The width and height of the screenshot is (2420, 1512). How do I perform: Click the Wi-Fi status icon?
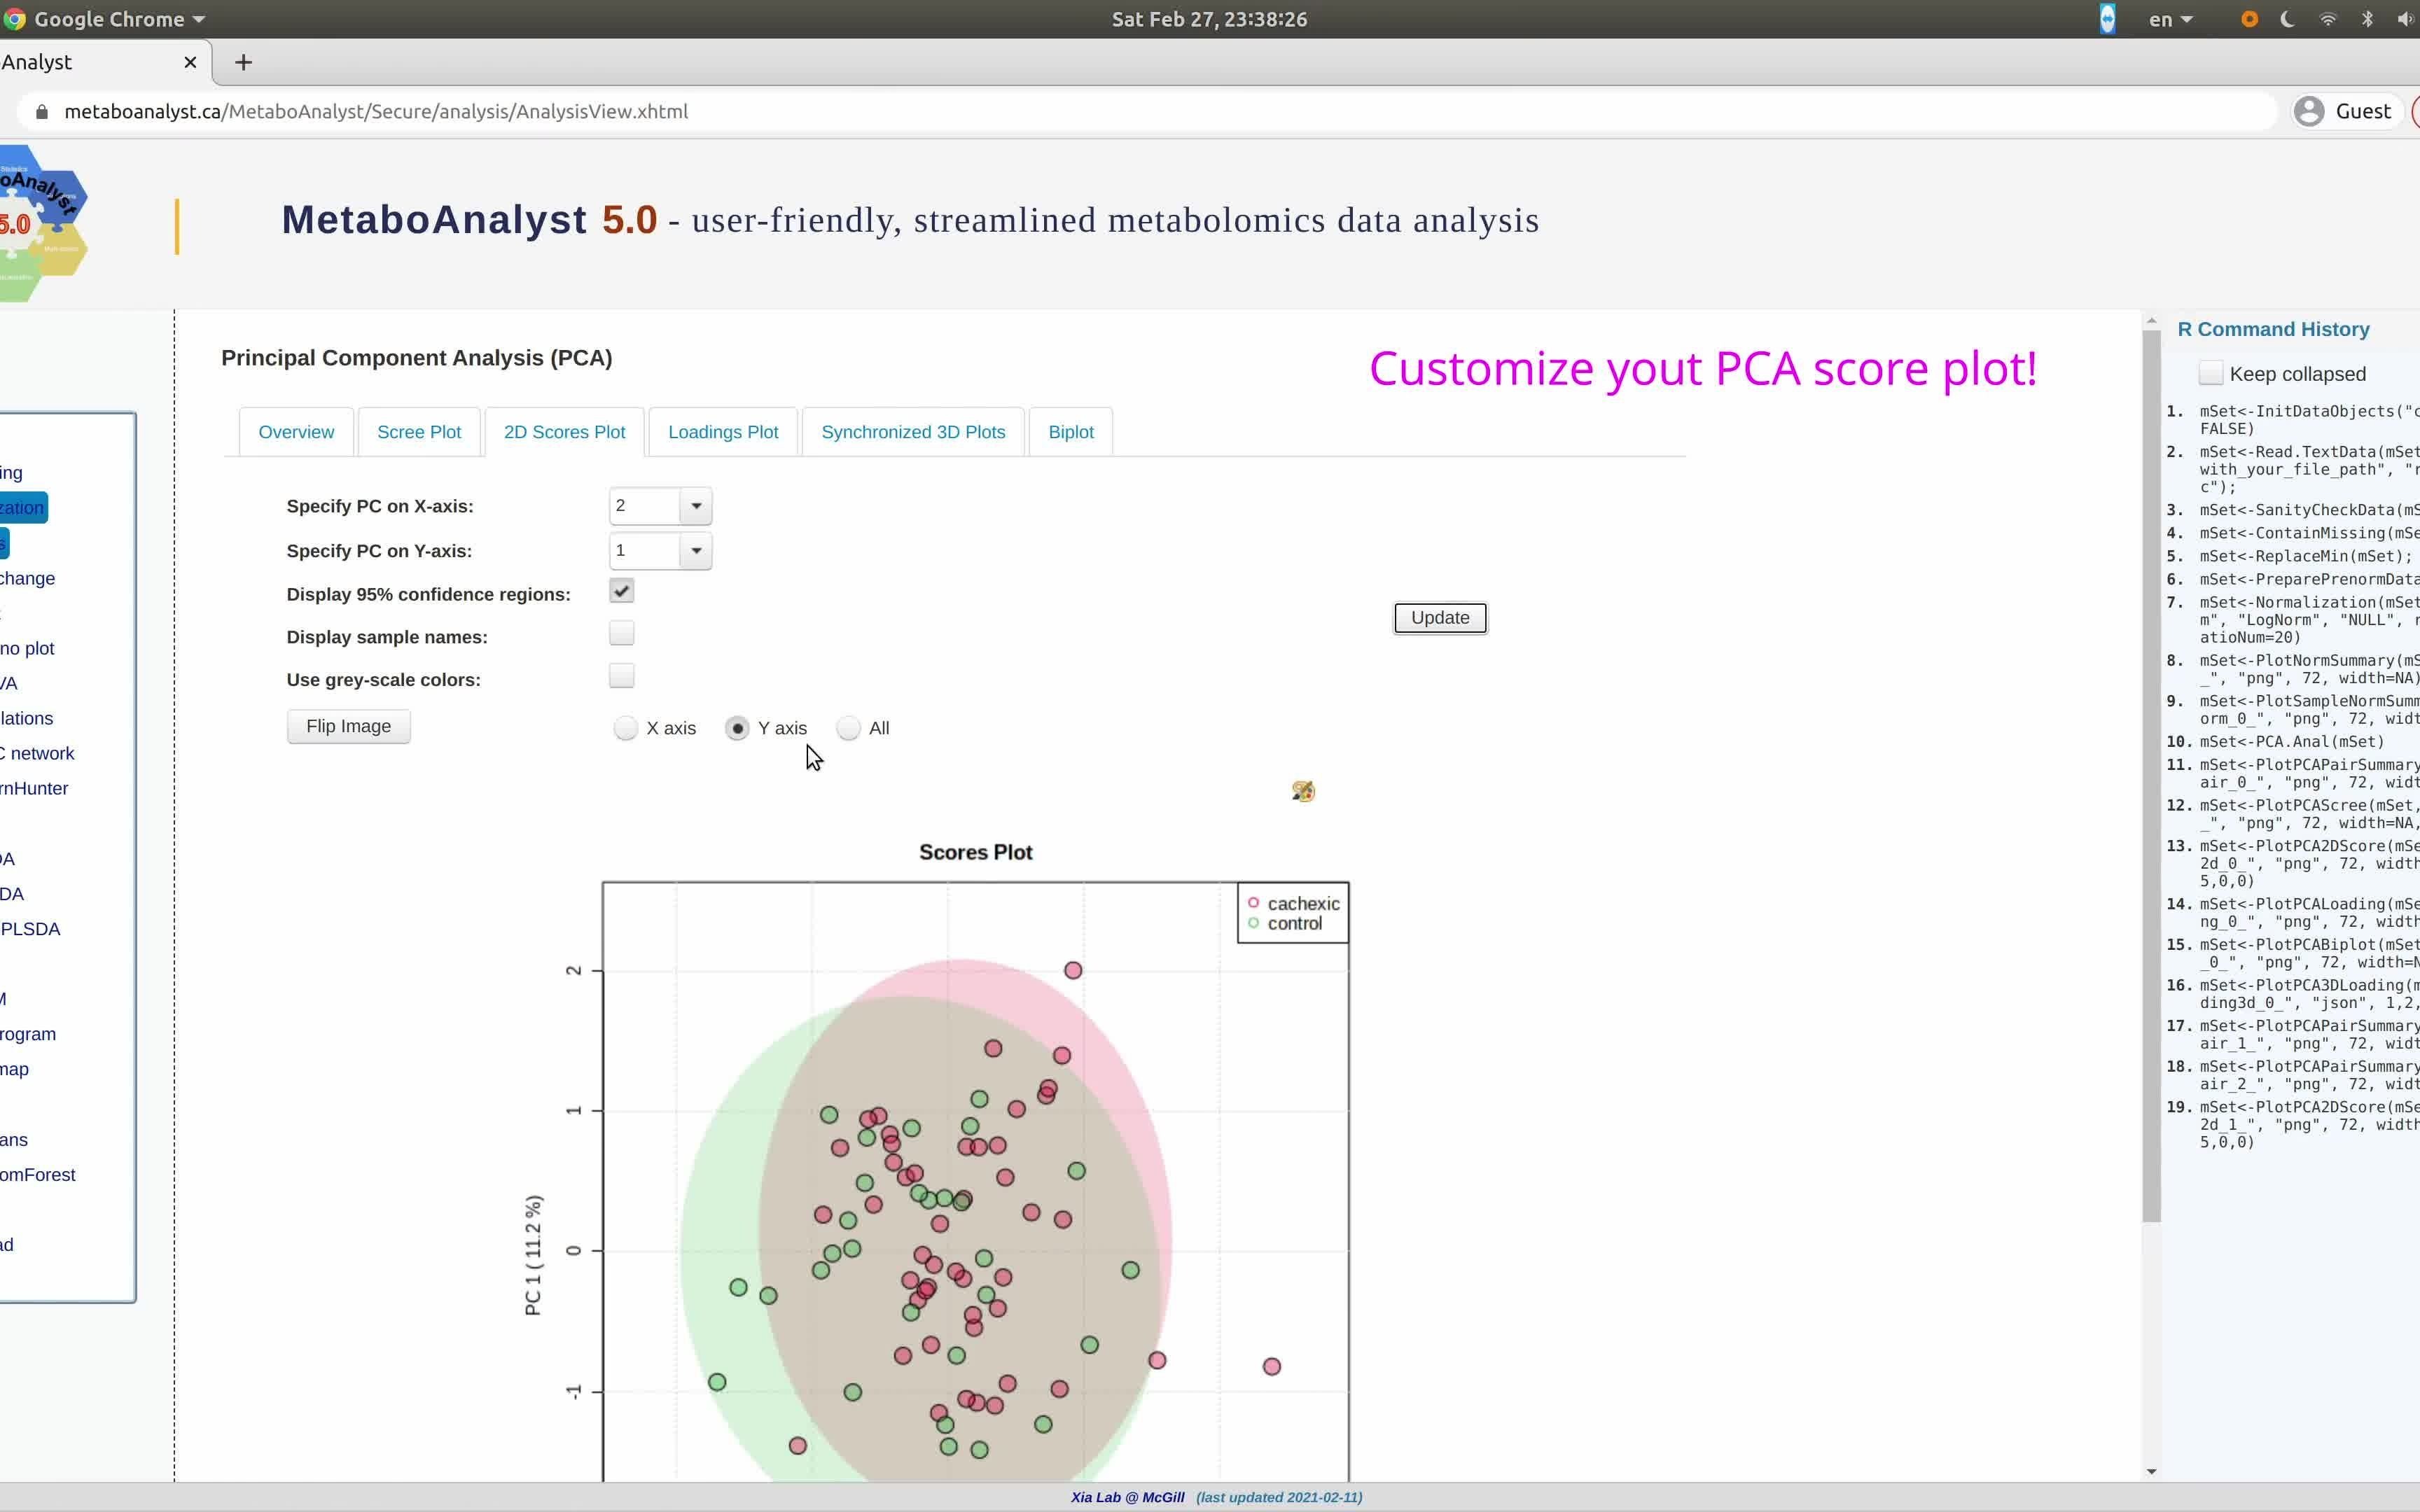tap(2327, 18)
